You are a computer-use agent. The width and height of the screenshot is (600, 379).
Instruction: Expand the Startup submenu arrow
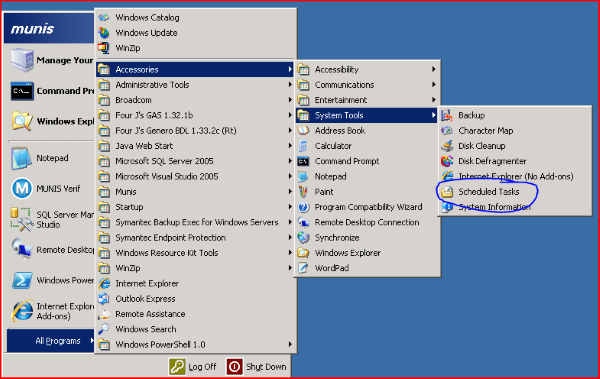[x=290, y=207]
